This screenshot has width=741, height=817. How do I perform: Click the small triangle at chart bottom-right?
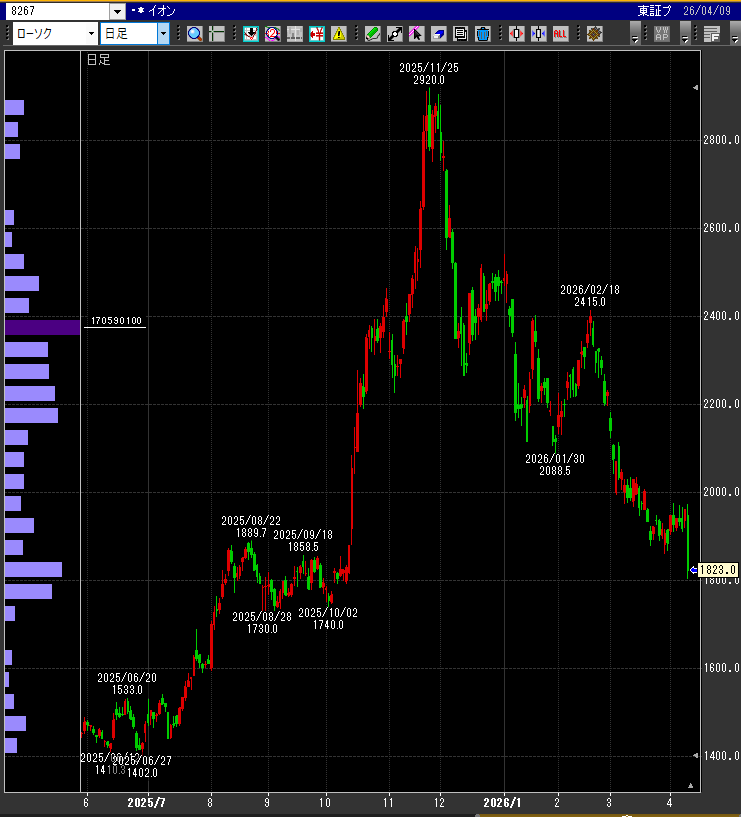(x=690, y=786)
